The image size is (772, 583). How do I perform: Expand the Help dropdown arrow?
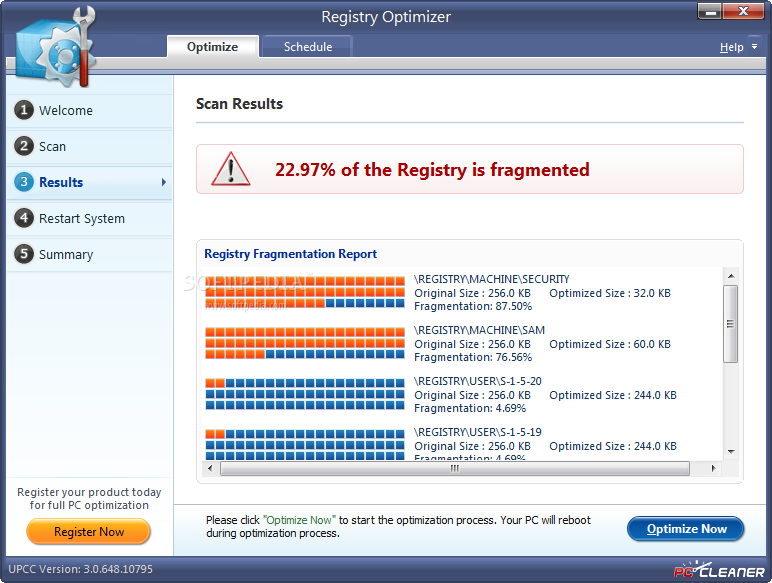[x=754, y=47]
